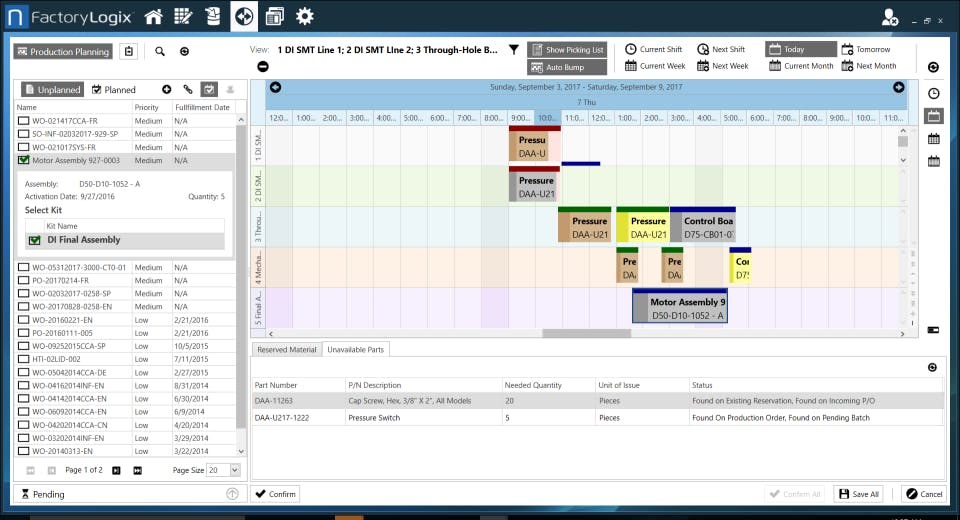960x520 pixels.
Task: Jump to the last page of work orders
Action: pos(137,470)
